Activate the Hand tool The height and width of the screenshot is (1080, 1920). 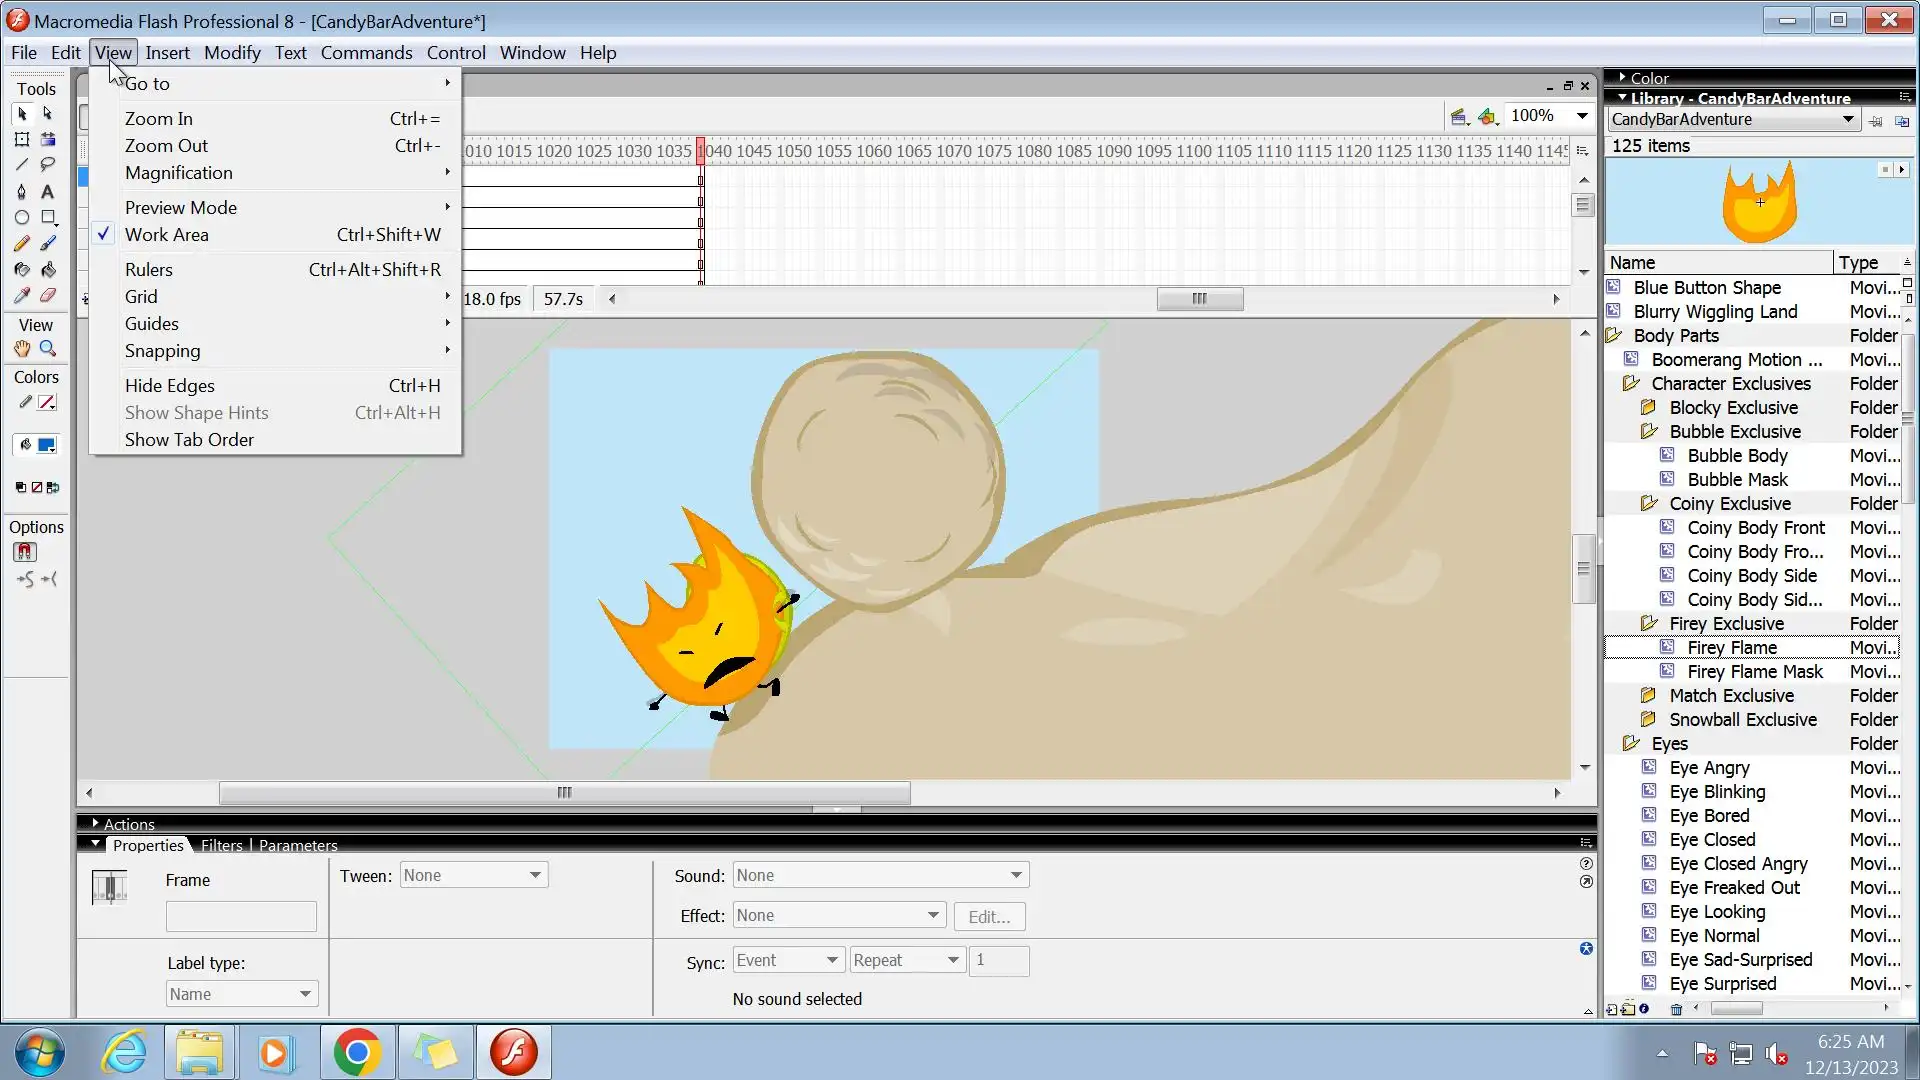[21, 349]
